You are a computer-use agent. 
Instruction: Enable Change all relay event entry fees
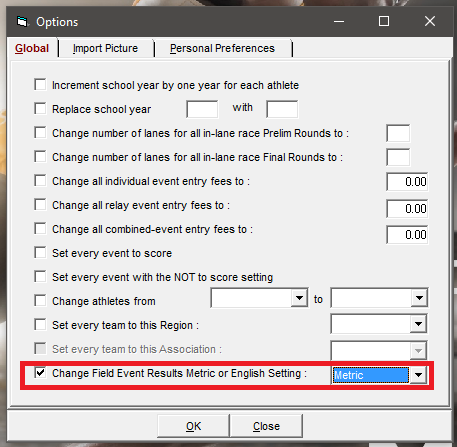[x=40, y=204]
